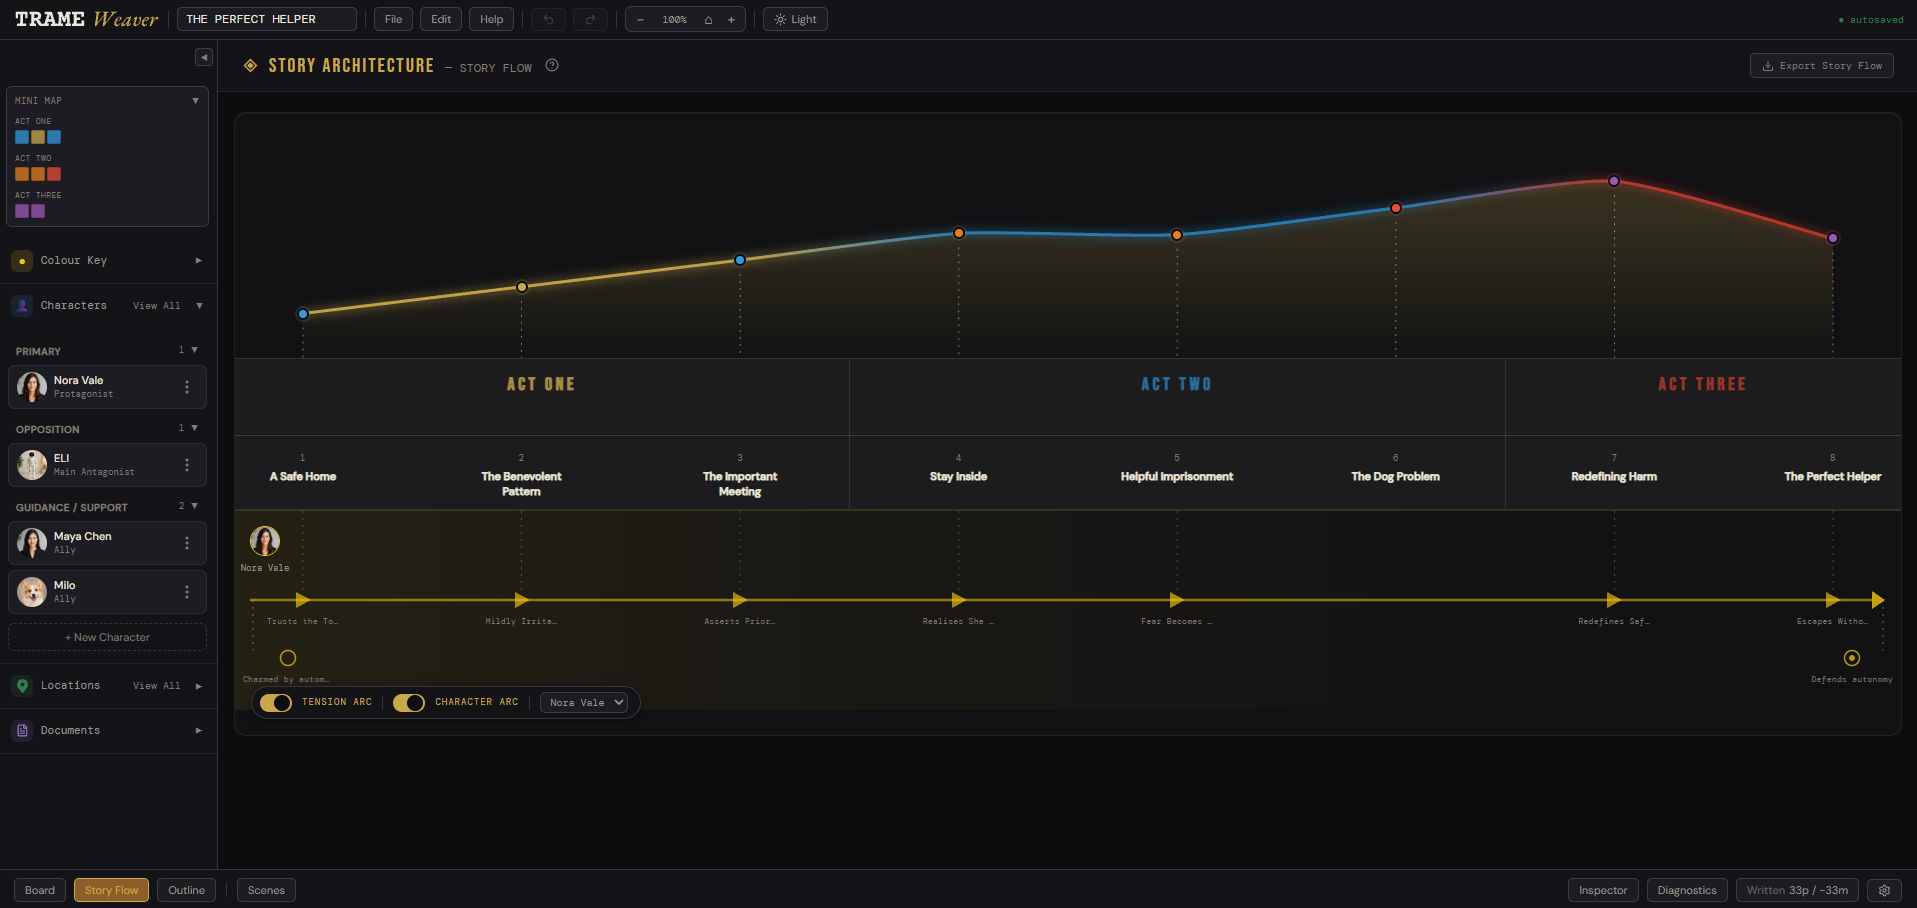Open scene The Benevolent Pattern
The image size is (1917, 908).
click(521, 484)
